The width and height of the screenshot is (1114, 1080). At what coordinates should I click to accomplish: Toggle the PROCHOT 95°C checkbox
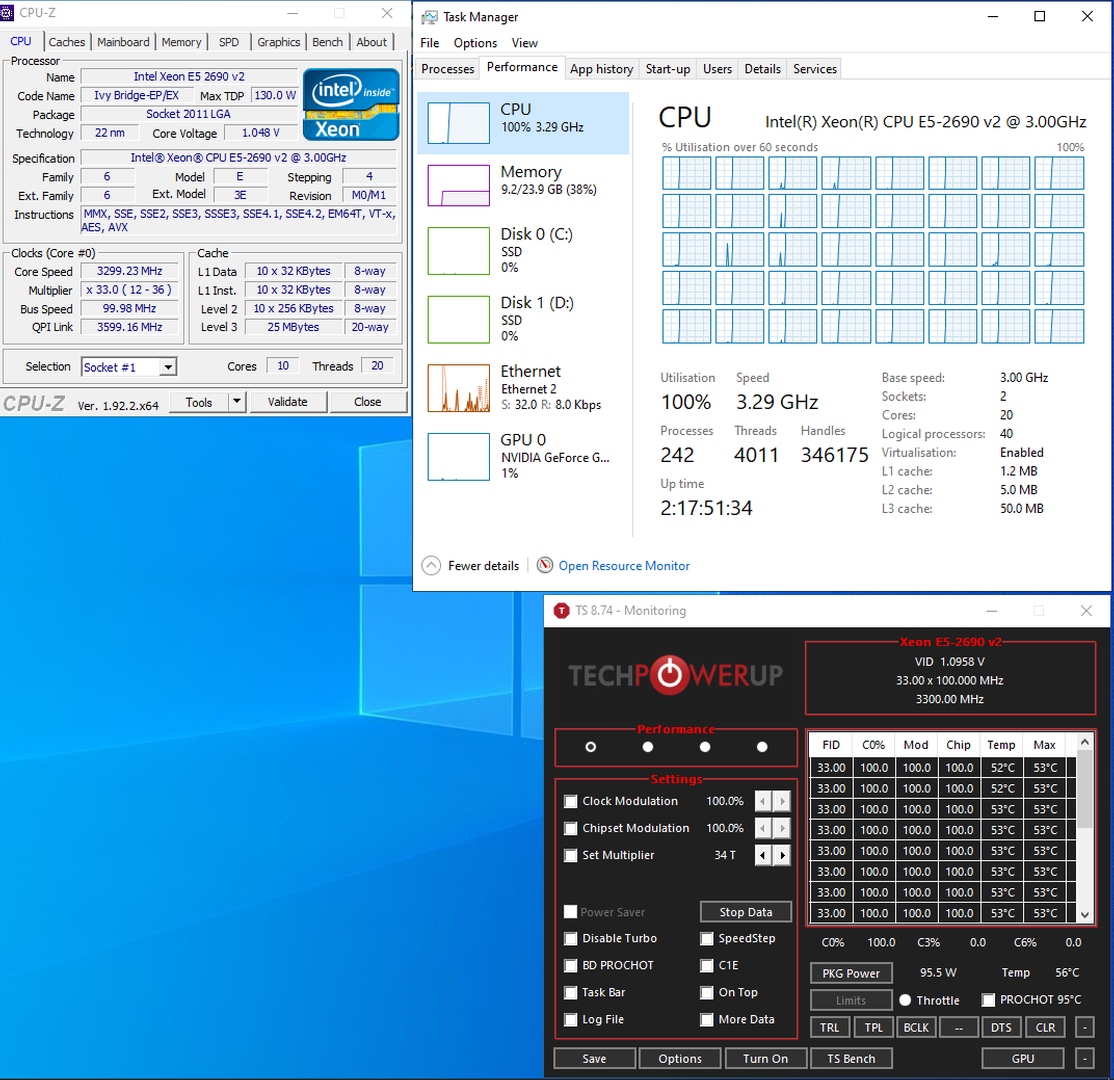coord(988,1000)
